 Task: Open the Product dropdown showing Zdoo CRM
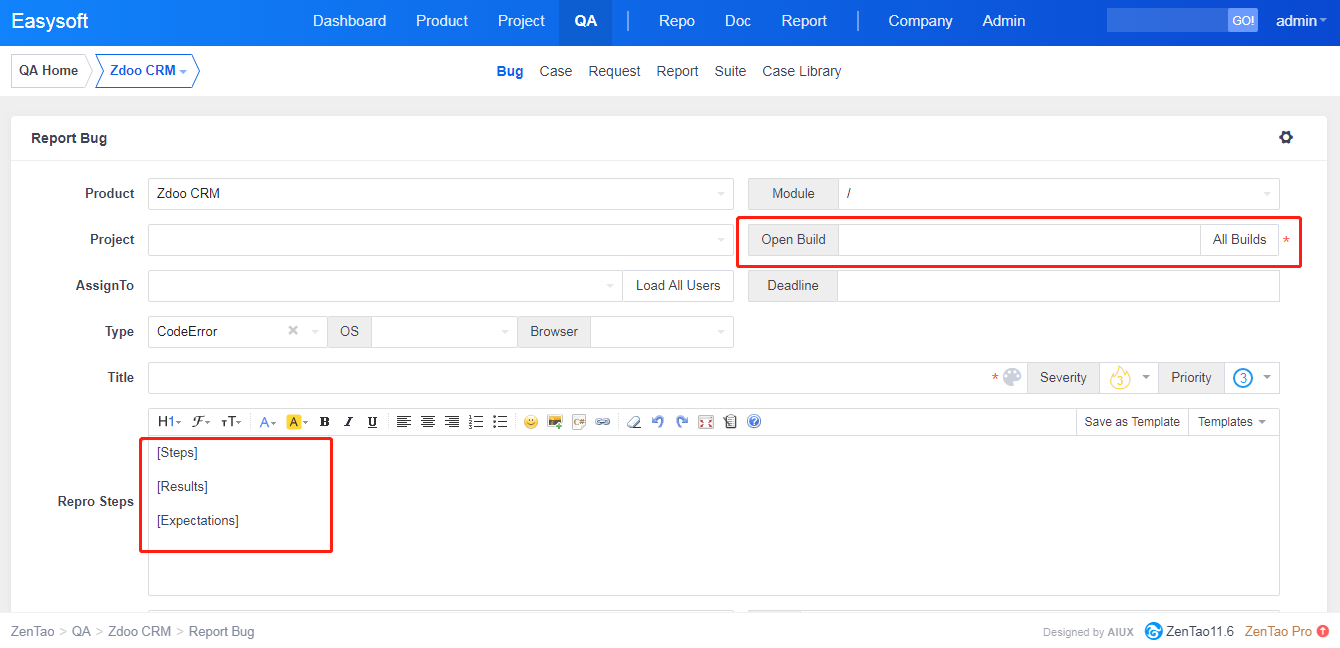[x=440, y=194]
